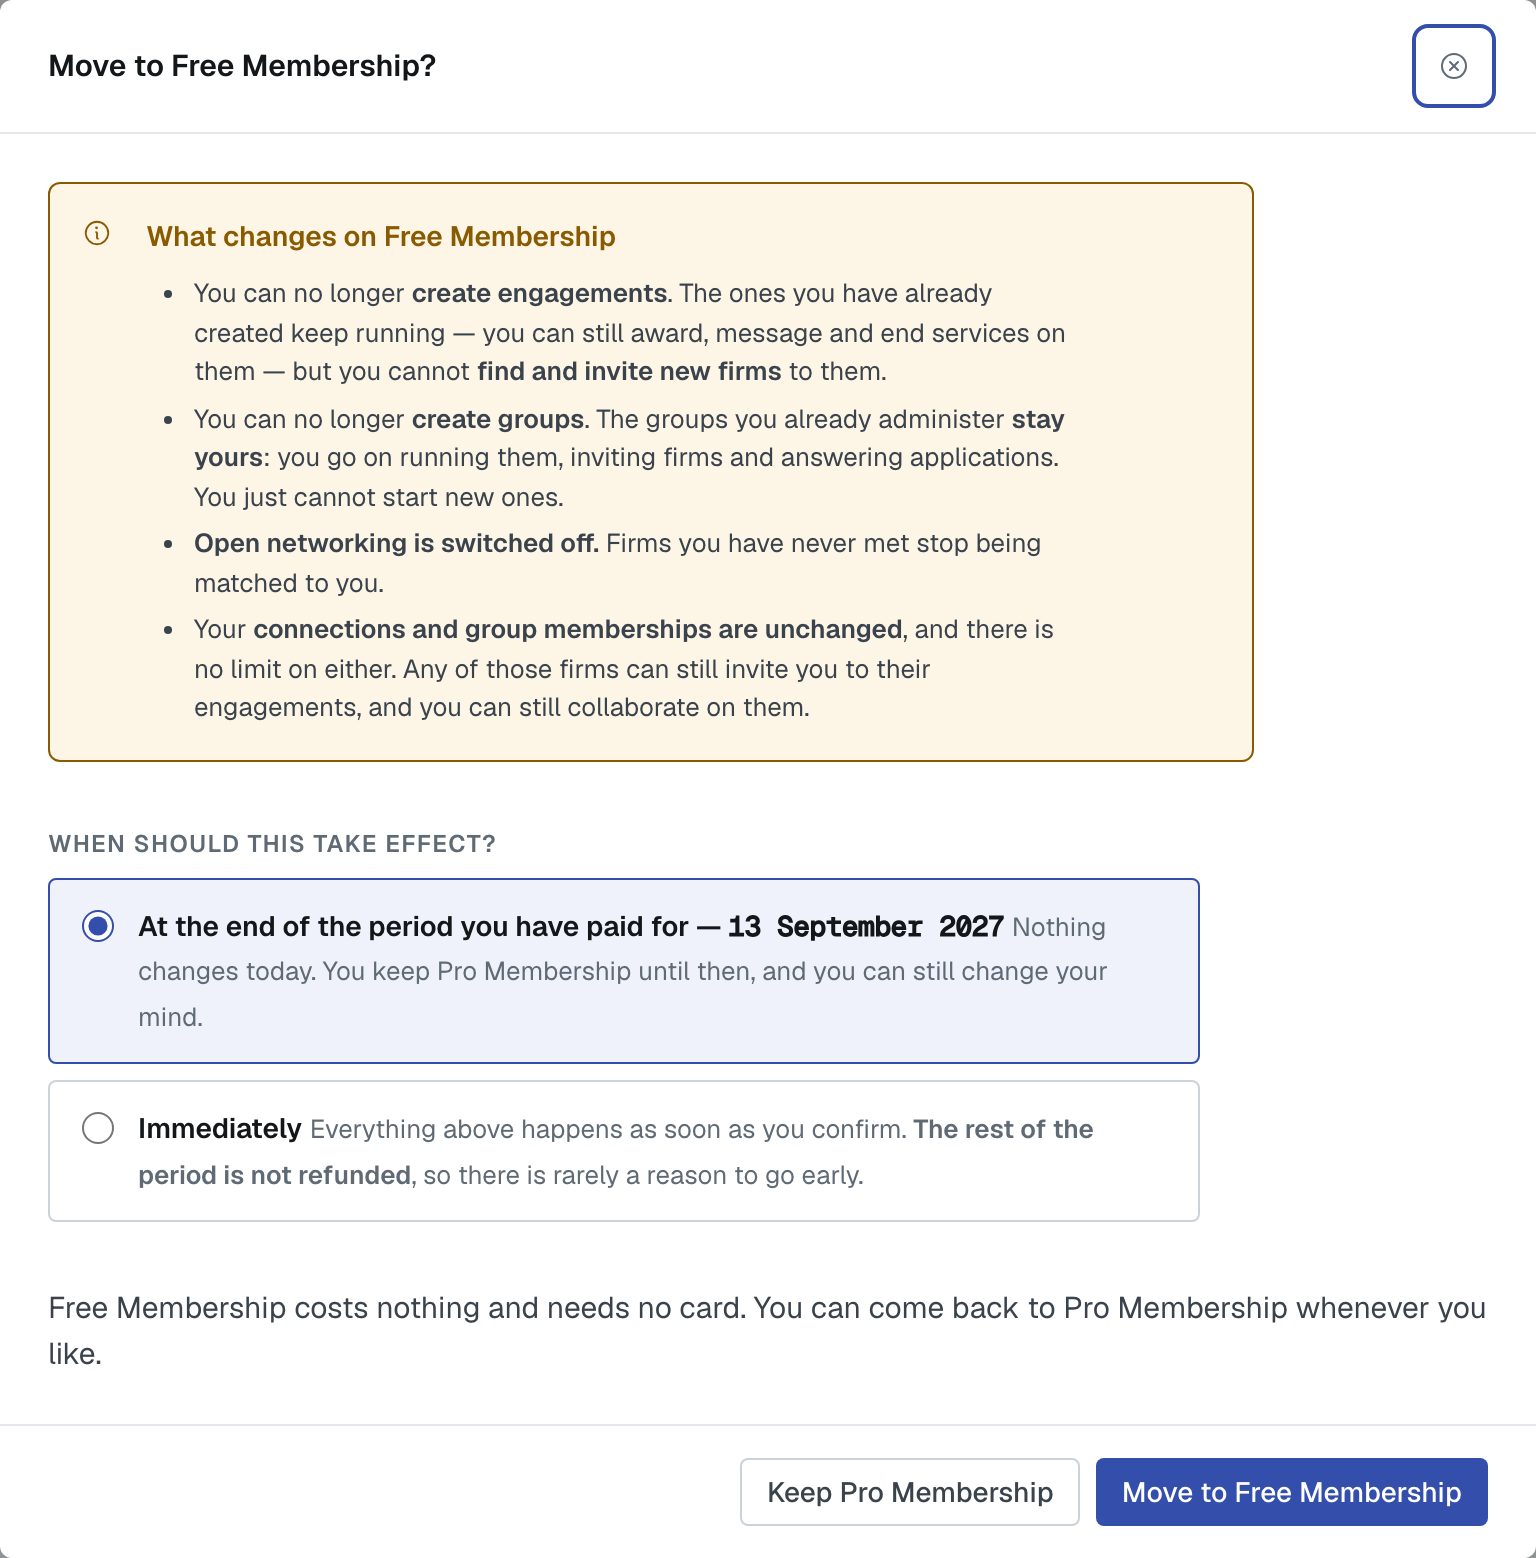This screenshot has height=1558, width=1536.
Task: Click the bold 'create engagements' text
Action: 539,293
